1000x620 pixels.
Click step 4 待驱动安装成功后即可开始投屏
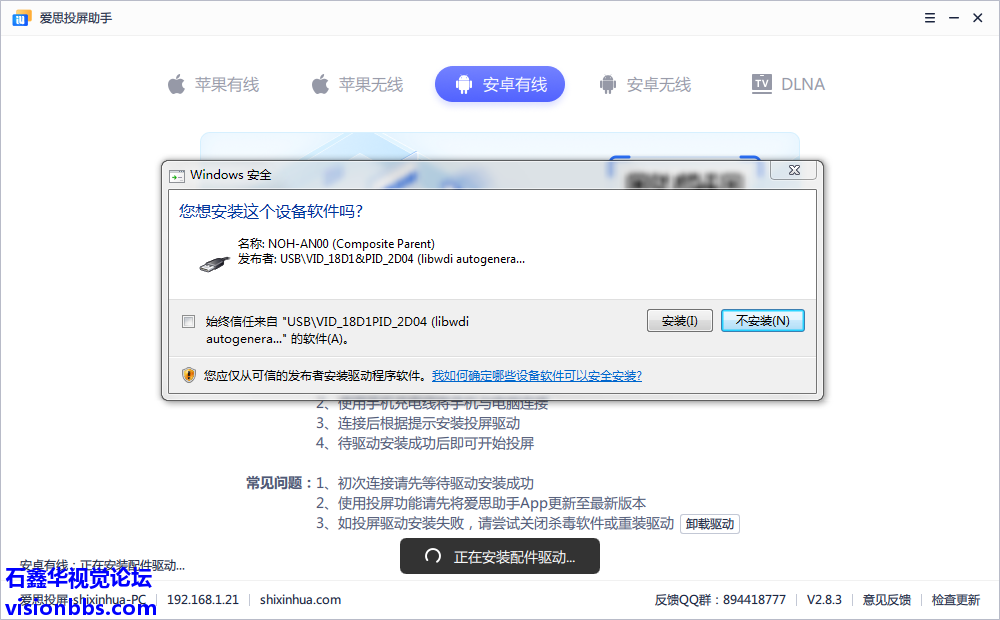(x=425, y=443)
